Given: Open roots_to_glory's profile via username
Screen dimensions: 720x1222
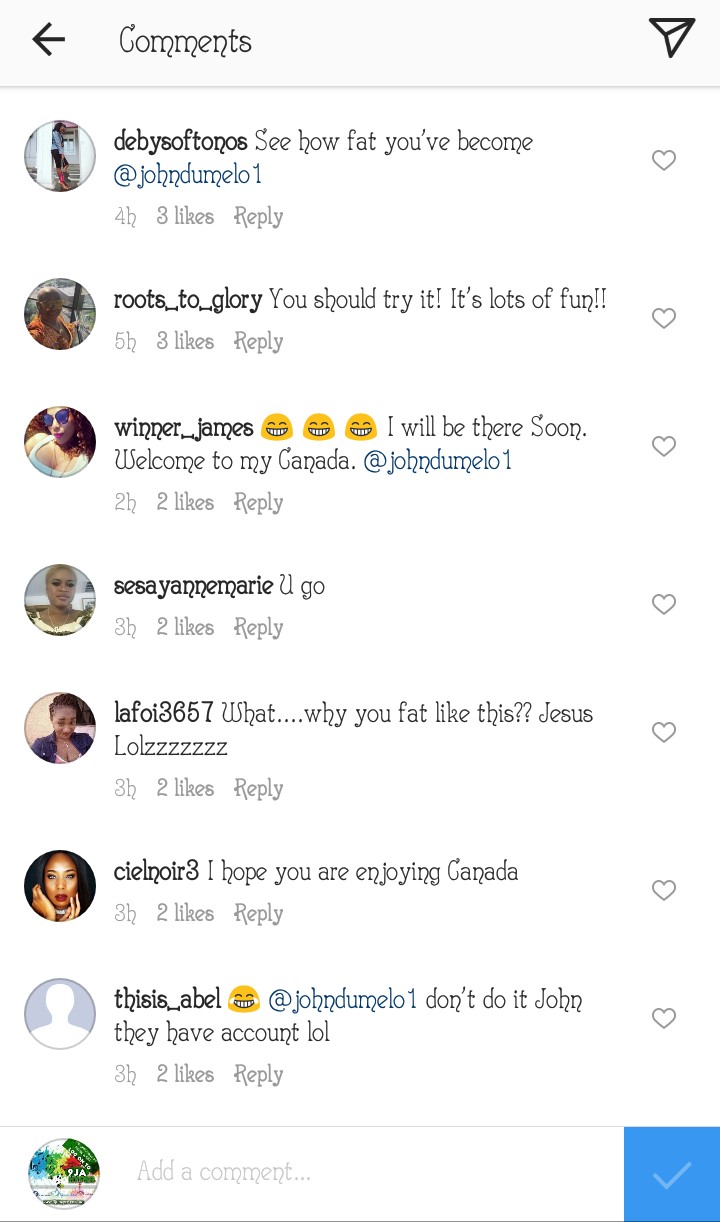Looking at the screenshot, I should pos(188,300).
